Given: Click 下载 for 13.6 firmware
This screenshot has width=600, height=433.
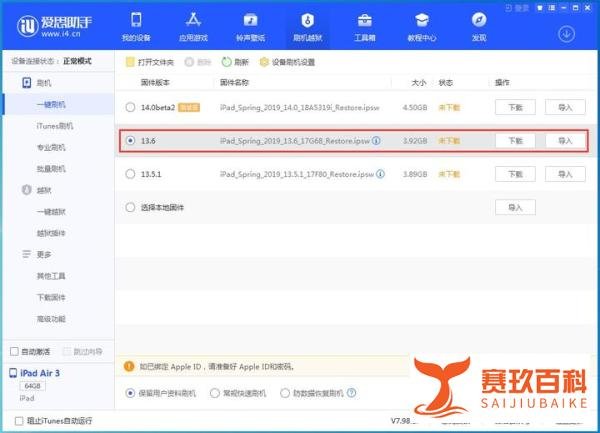Looking at the screenshot, I should [x=515, y=141].
